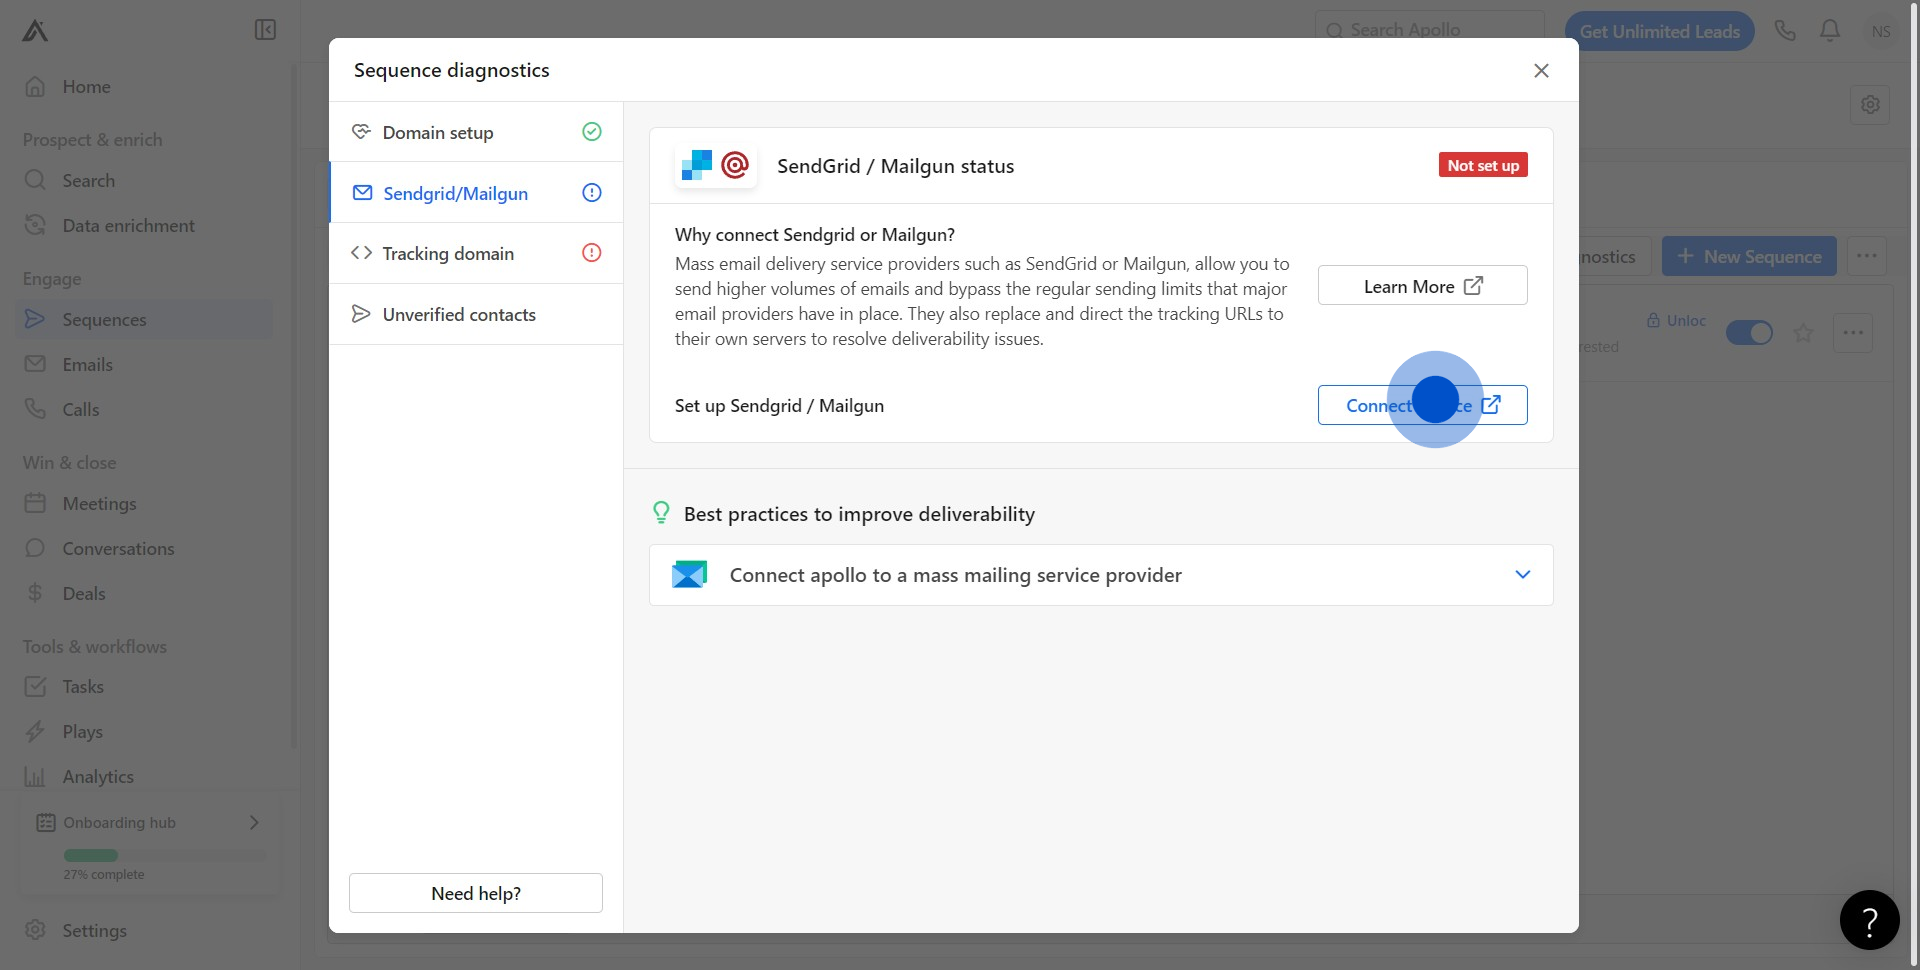
Task: Toggle the sequence active switch
Action: point(1749,333)
